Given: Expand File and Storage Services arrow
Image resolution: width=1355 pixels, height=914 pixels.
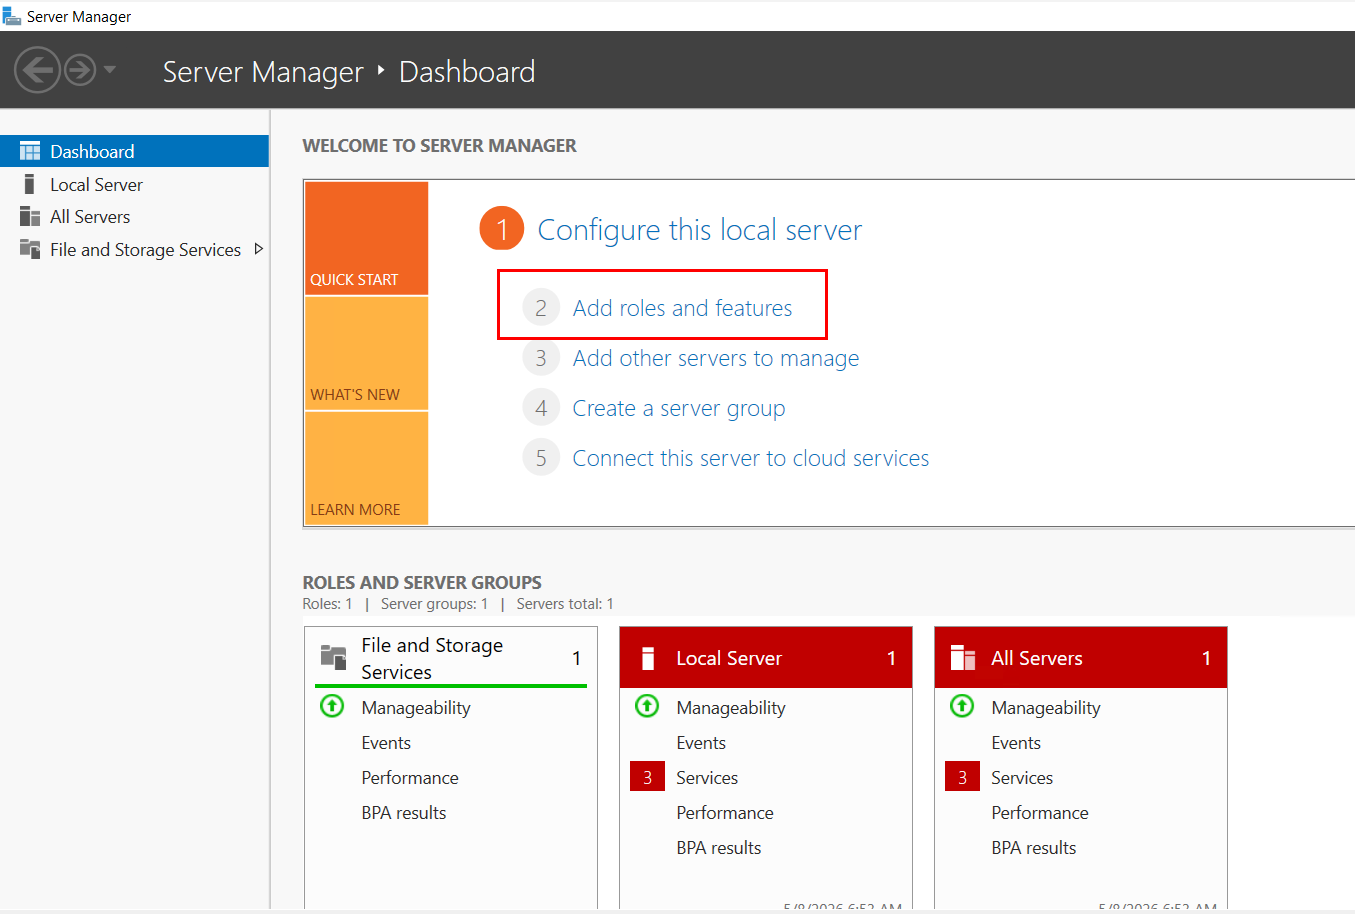Looking at the screenshot, I should [x=259, y=249].
